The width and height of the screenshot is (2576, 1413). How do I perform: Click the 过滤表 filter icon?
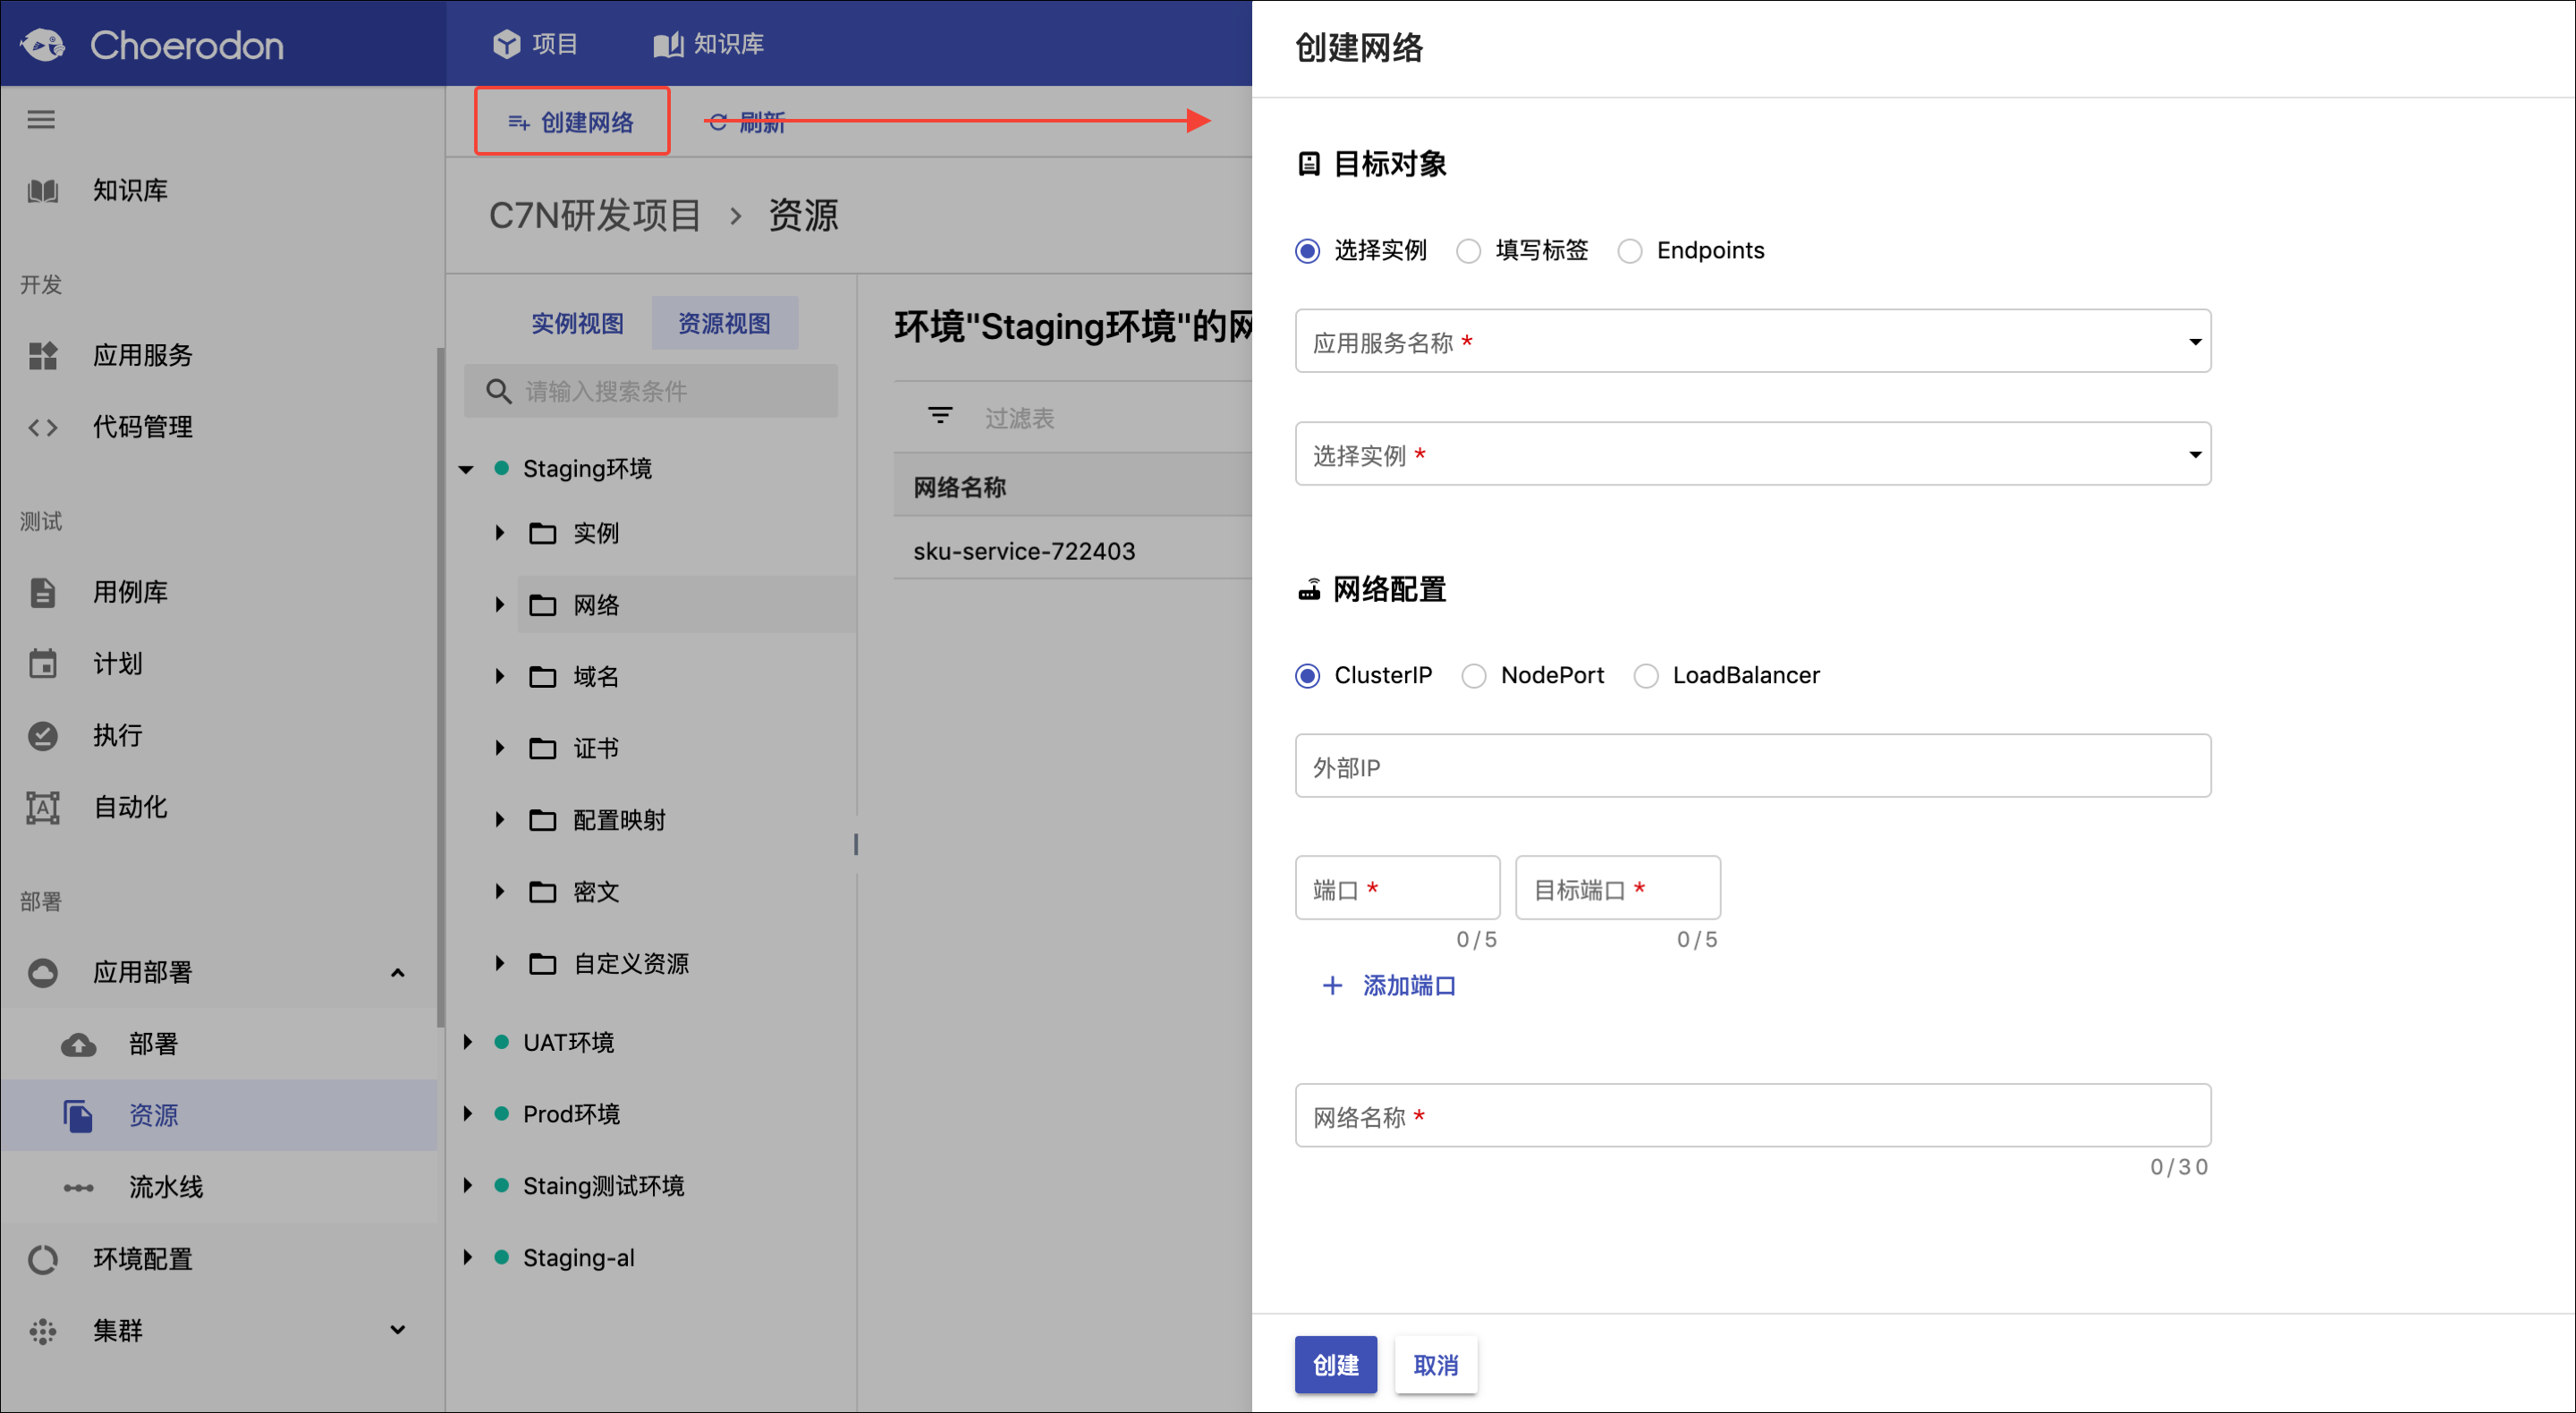pos(940,415)
